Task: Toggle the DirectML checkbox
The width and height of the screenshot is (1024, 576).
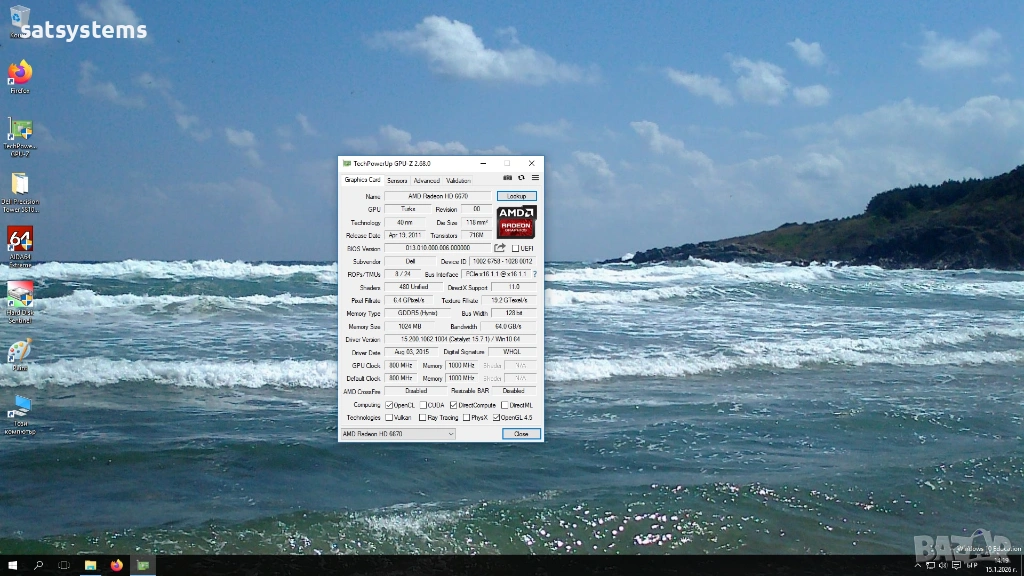Action: coord(504,405)
